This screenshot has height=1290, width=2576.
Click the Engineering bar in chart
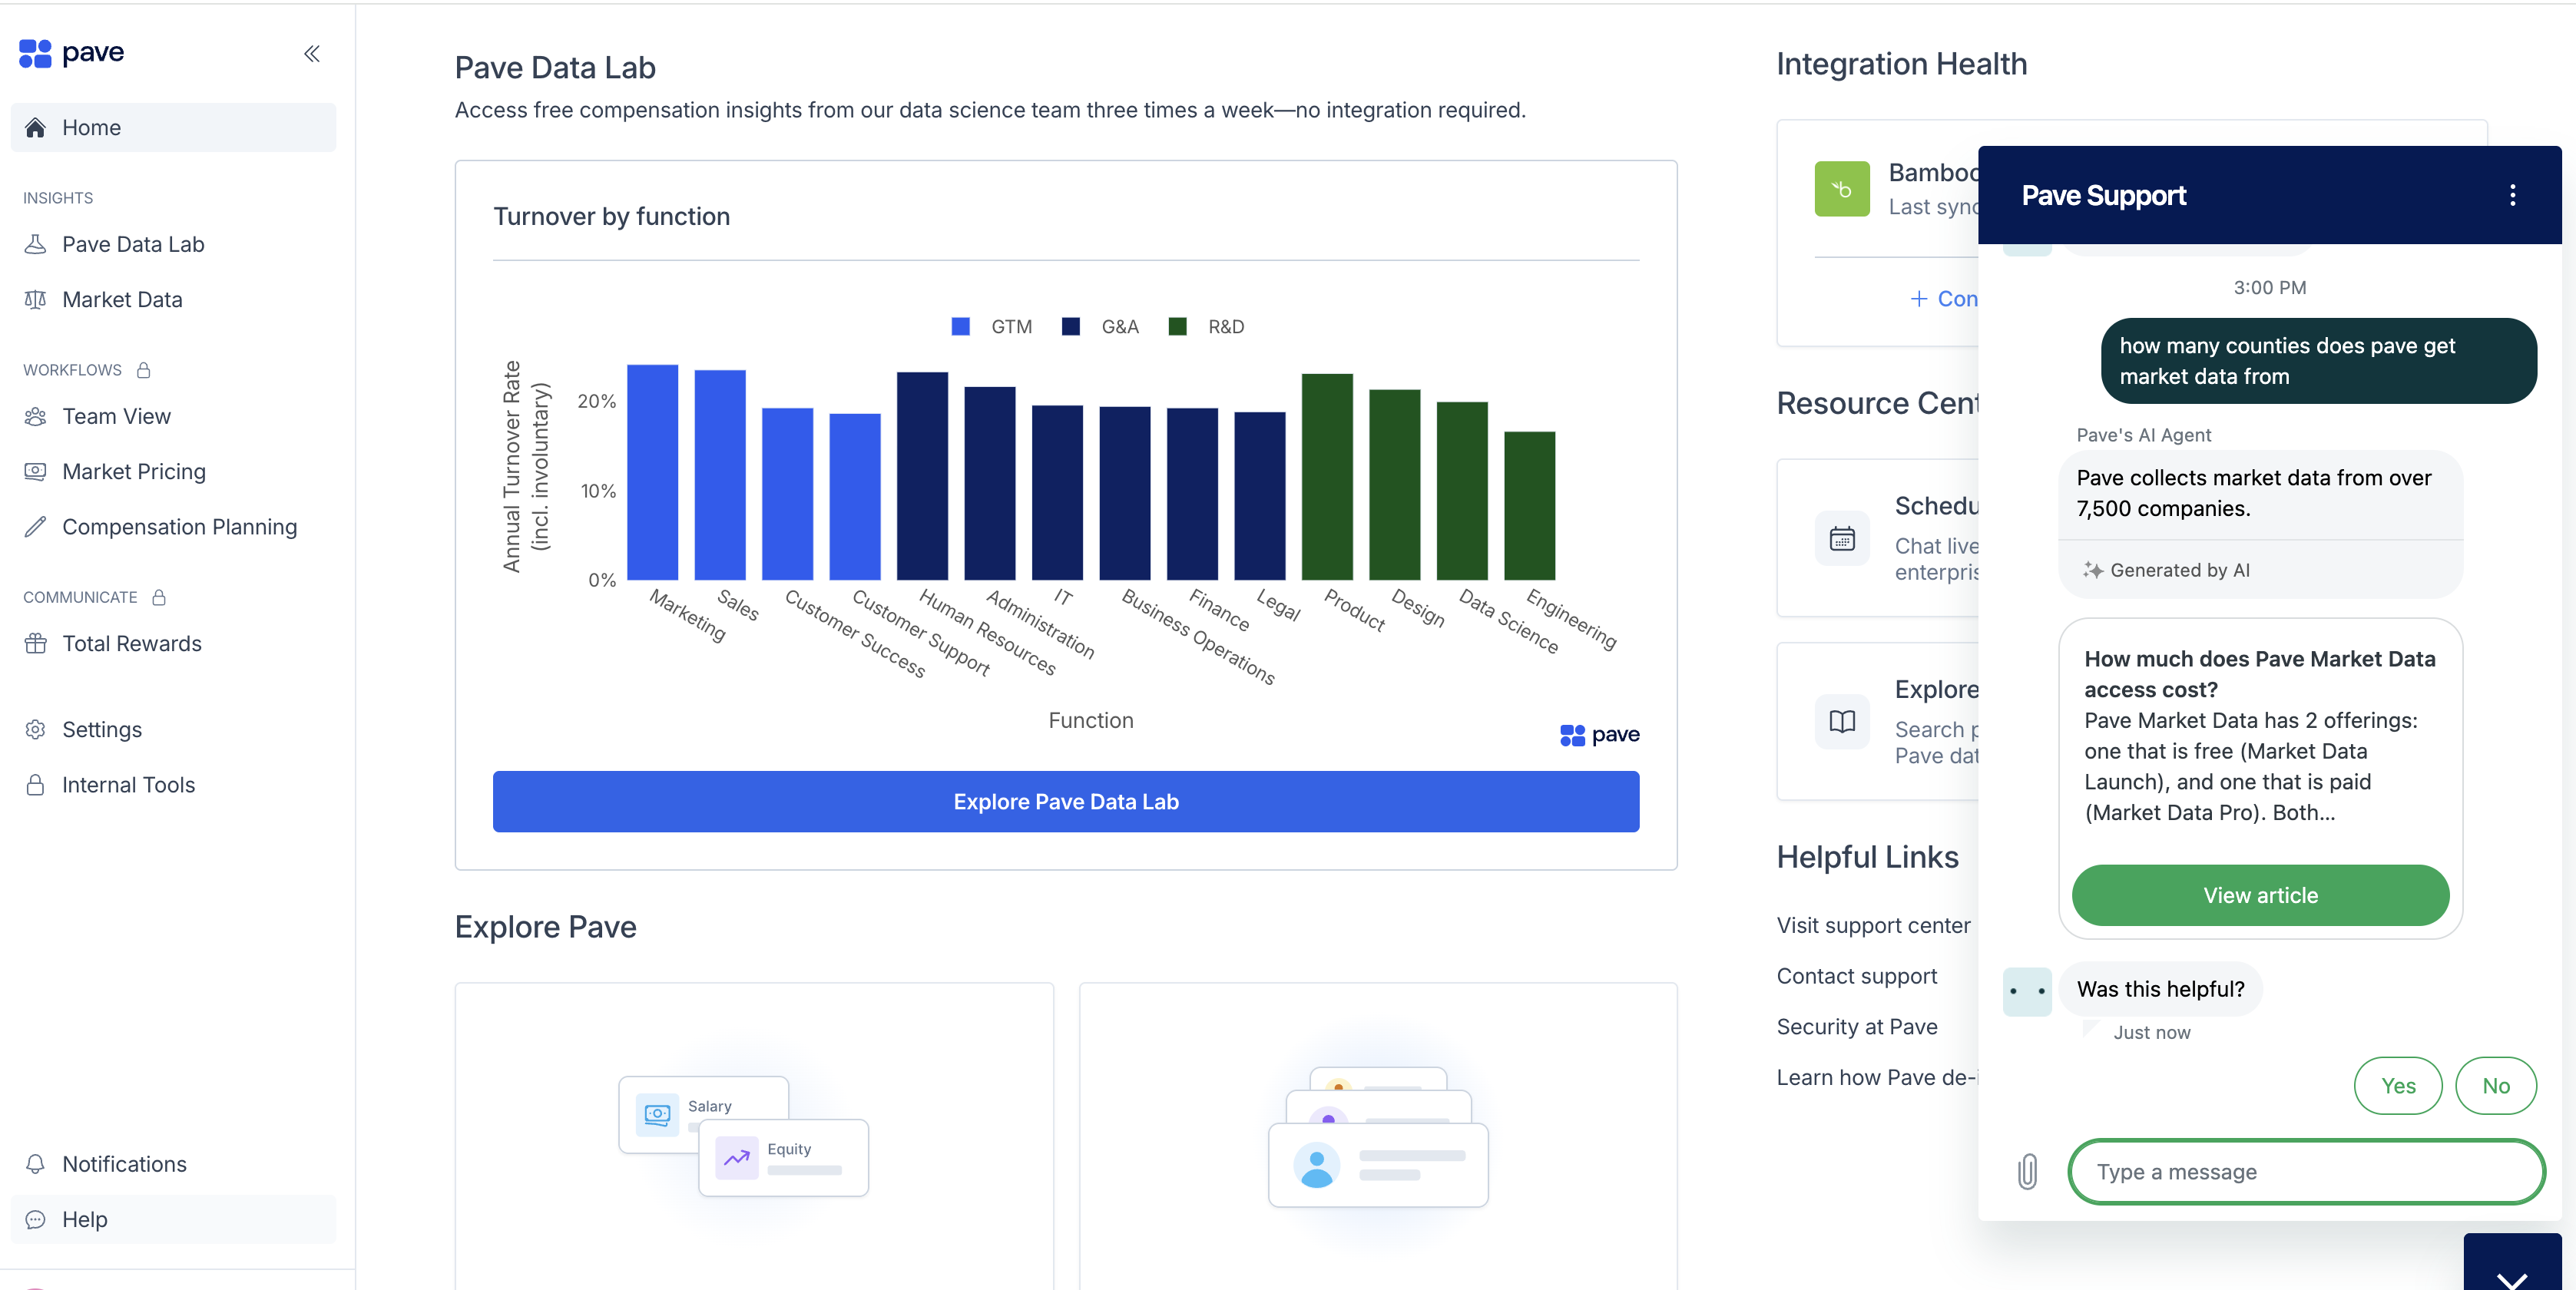click(x=1529, y=506)
